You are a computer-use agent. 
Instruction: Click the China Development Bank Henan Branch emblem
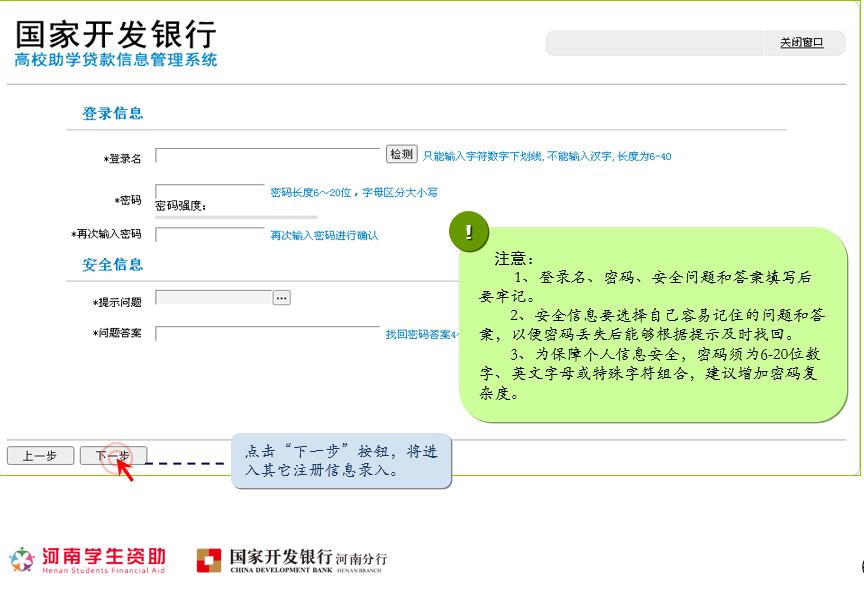tap(208, 558)
